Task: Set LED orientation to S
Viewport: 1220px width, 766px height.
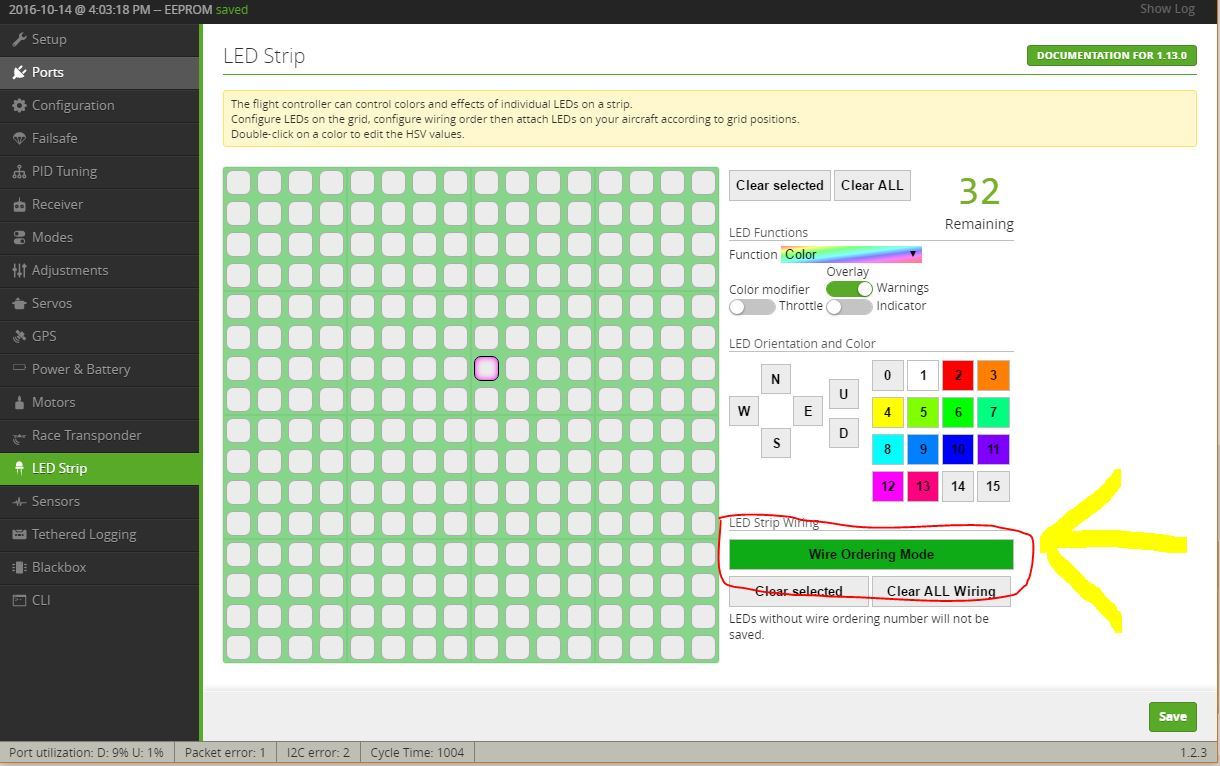Action: [x=775, y=443]
